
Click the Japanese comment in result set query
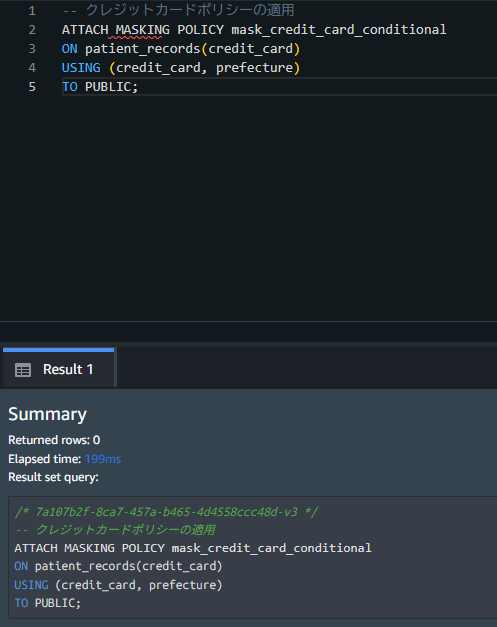pyautogui.click(x=115, y=530)
